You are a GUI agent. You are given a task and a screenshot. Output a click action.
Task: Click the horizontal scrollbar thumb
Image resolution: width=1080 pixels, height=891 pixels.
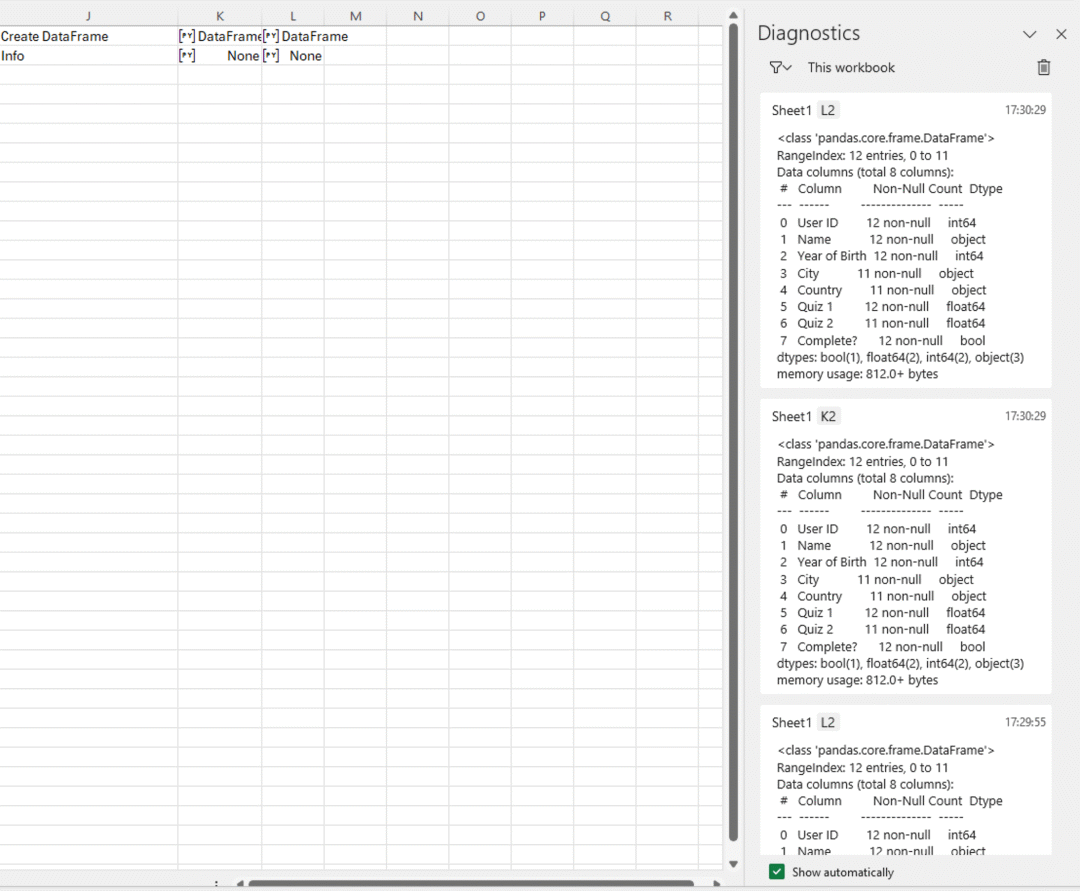pyautogui.click(x=471, y=883)
